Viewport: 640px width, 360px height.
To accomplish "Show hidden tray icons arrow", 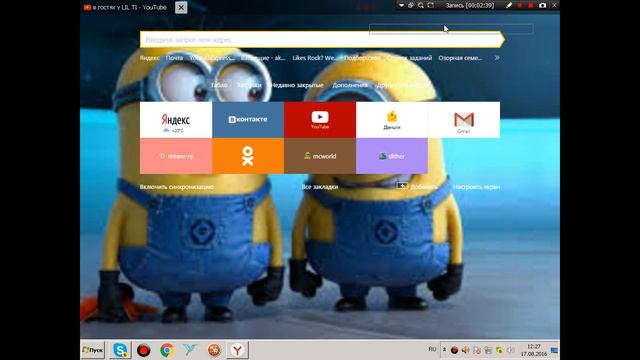I will click(x=444, y=350).
